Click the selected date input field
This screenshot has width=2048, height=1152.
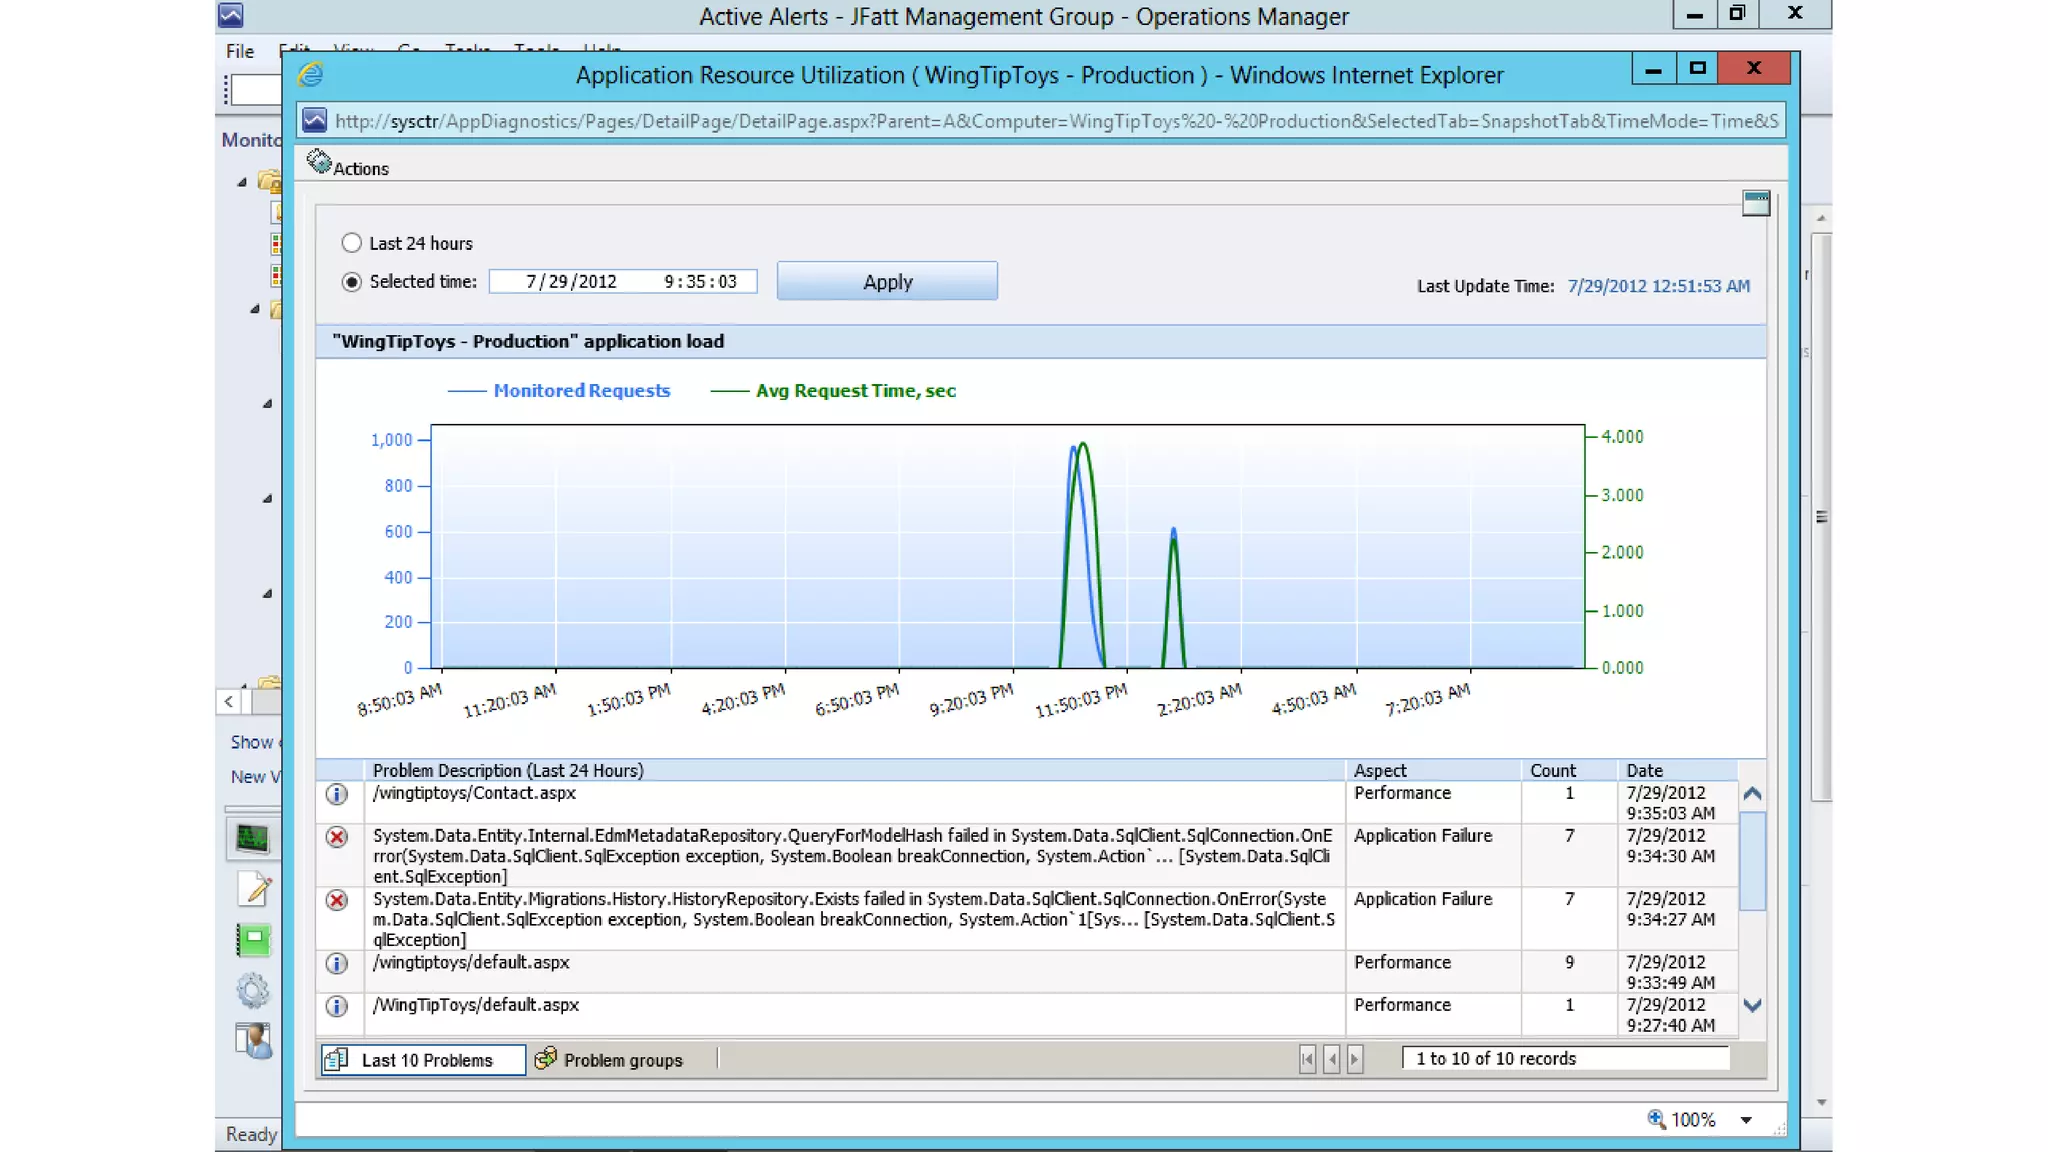click(x=572, y=282)
